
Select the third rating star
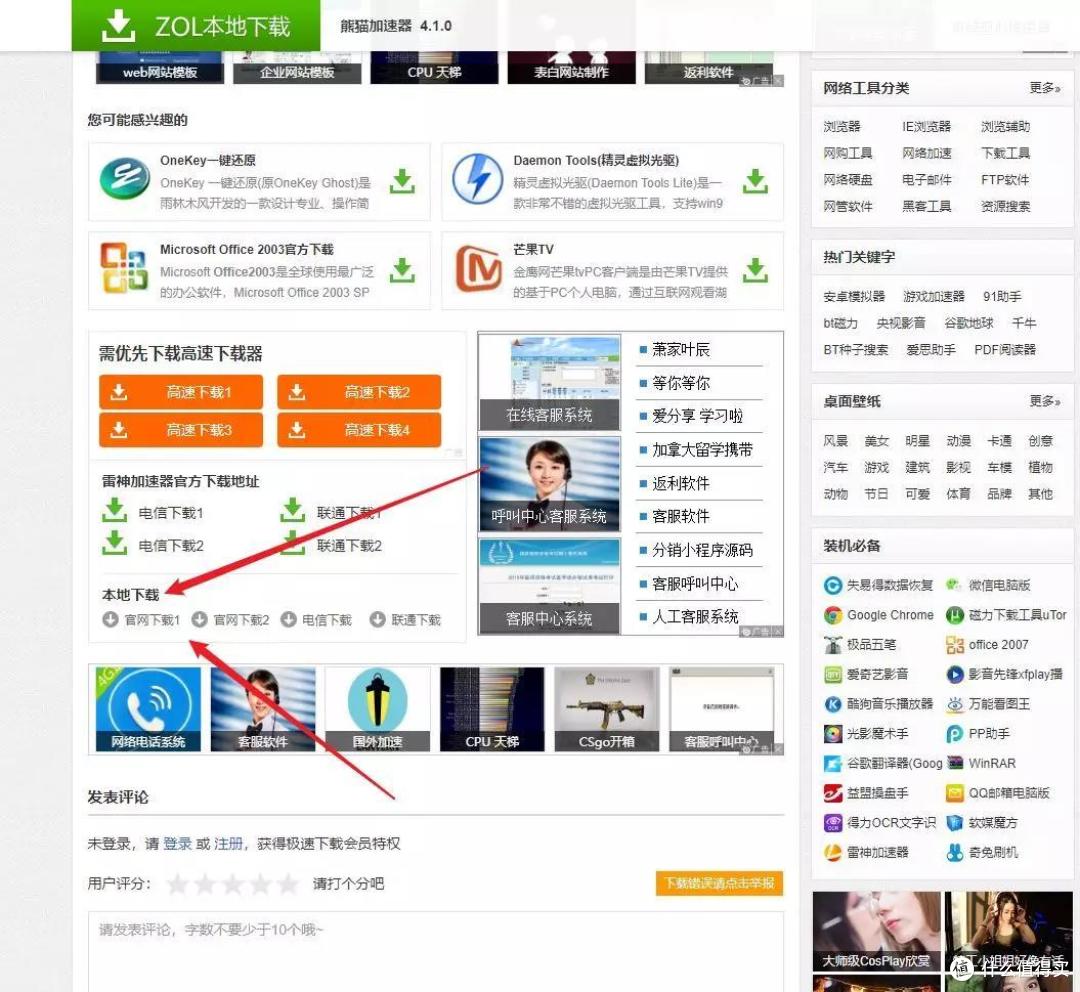[x=233, y=884]
